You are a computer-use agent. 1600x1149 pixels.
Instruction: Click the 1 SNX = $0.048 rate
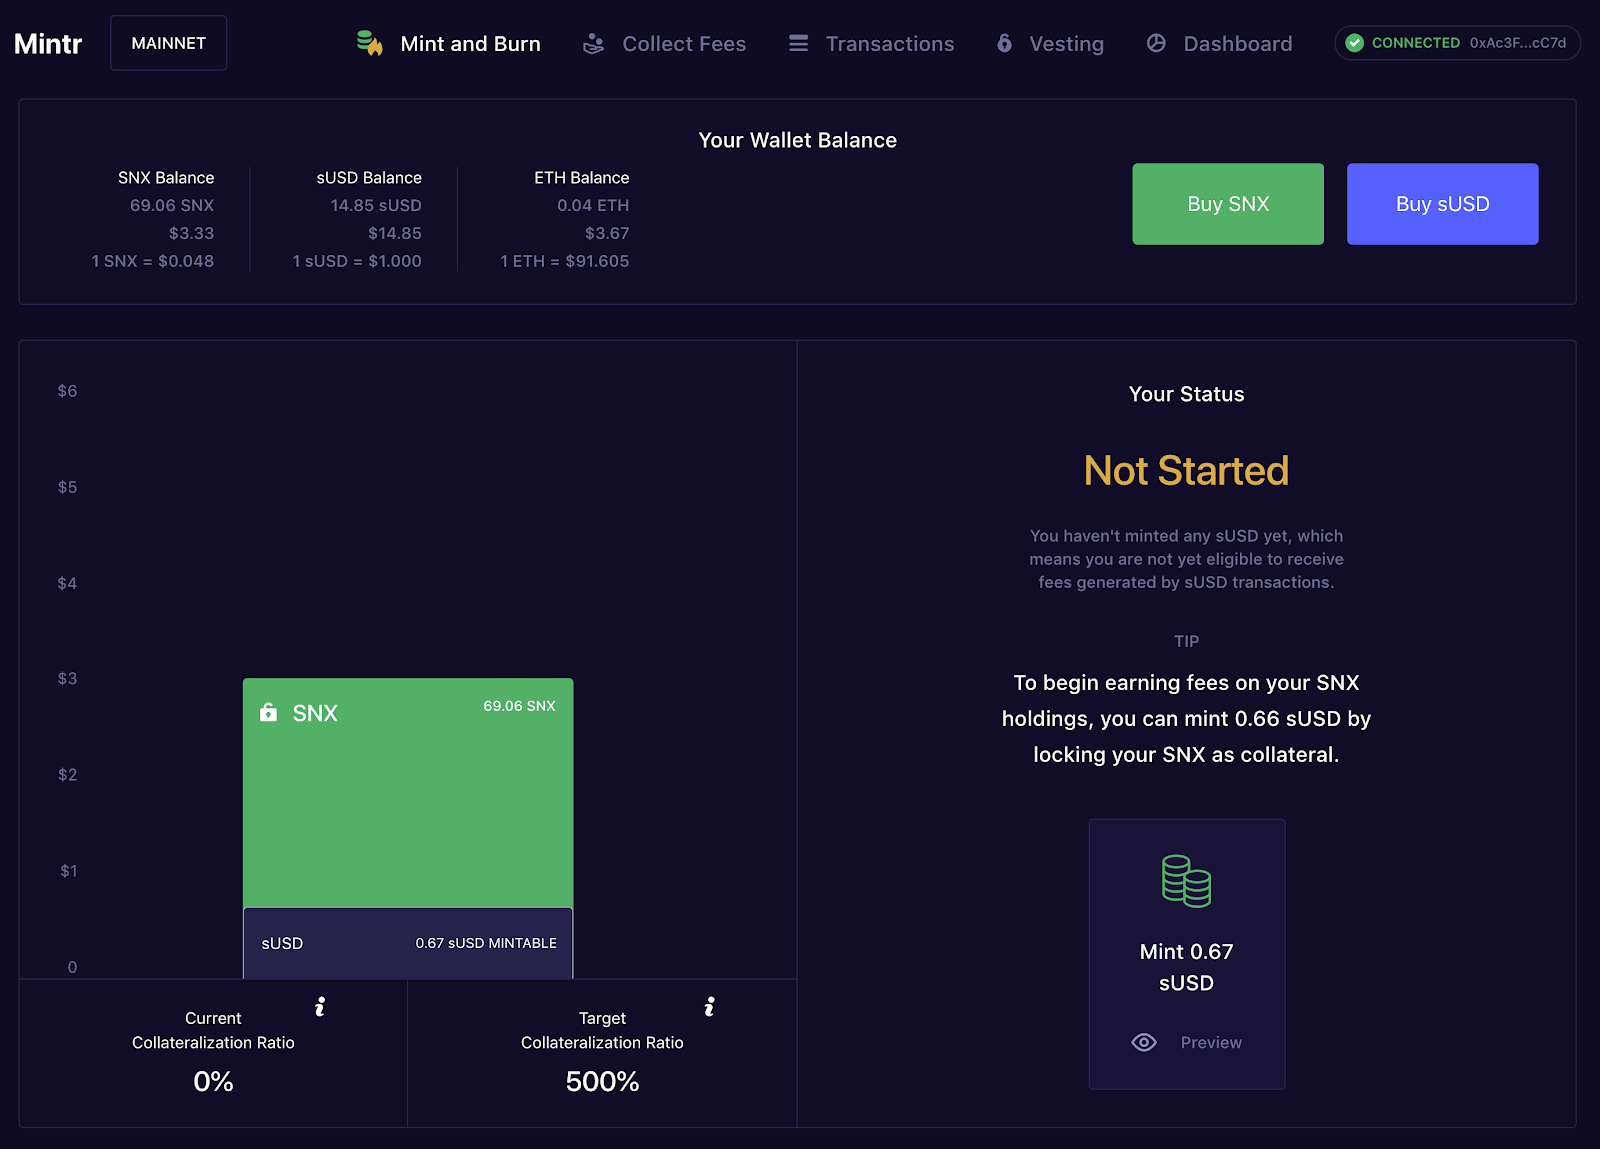(153, 261)
